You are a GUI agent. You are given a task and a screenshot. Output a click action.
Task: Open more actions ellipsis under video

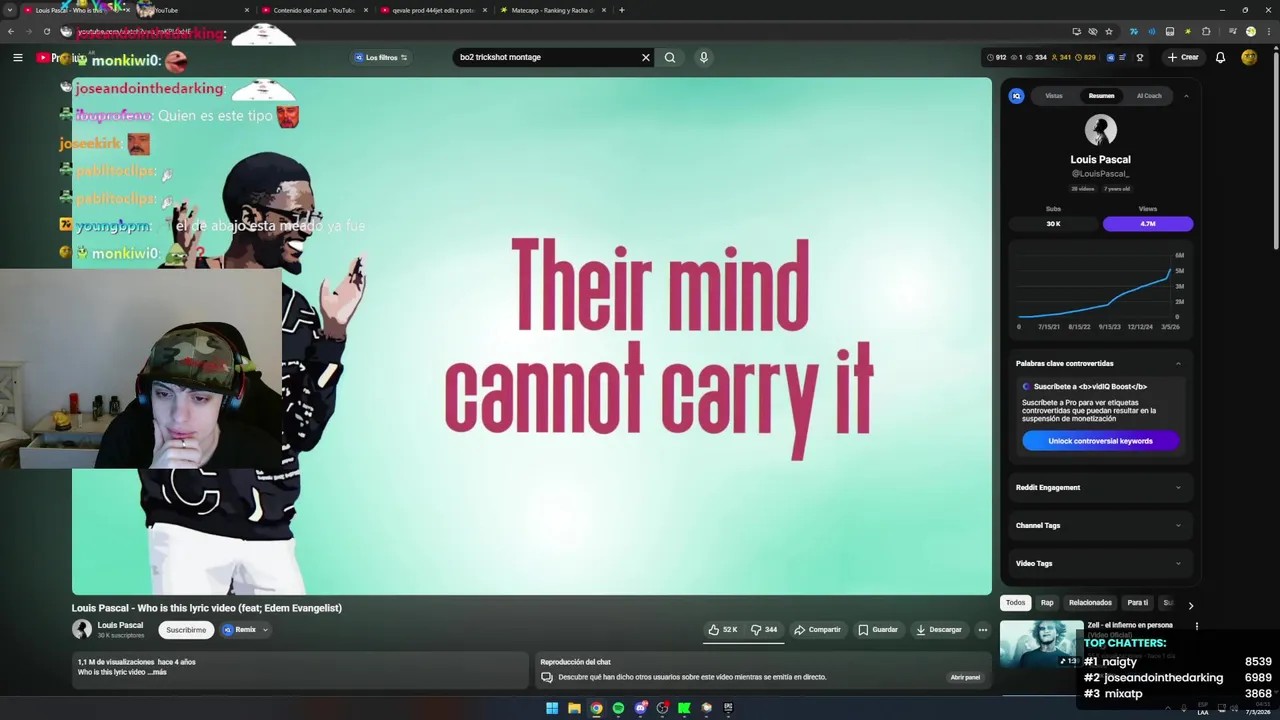pos(982,630)
